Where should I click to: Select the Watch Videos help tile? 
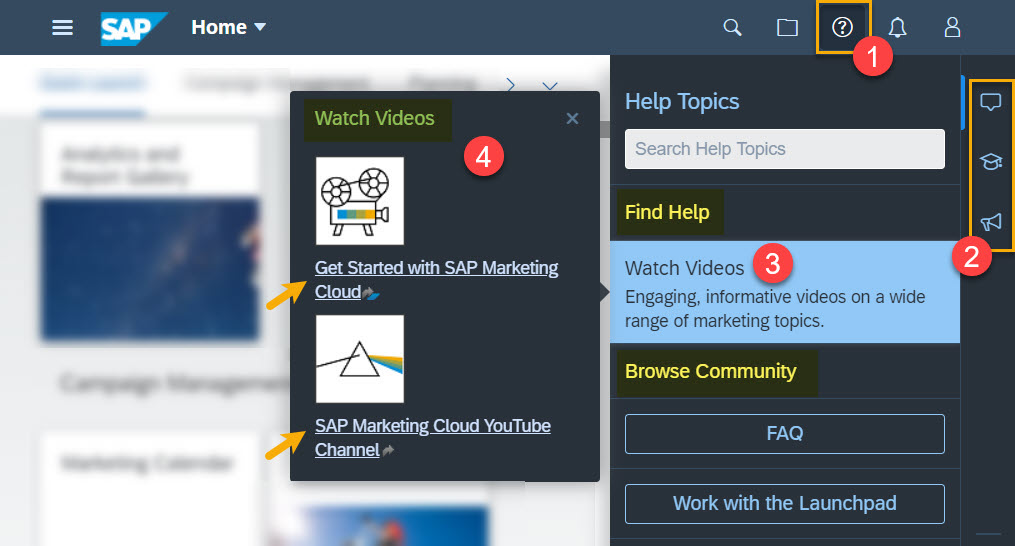pos(785,292)
